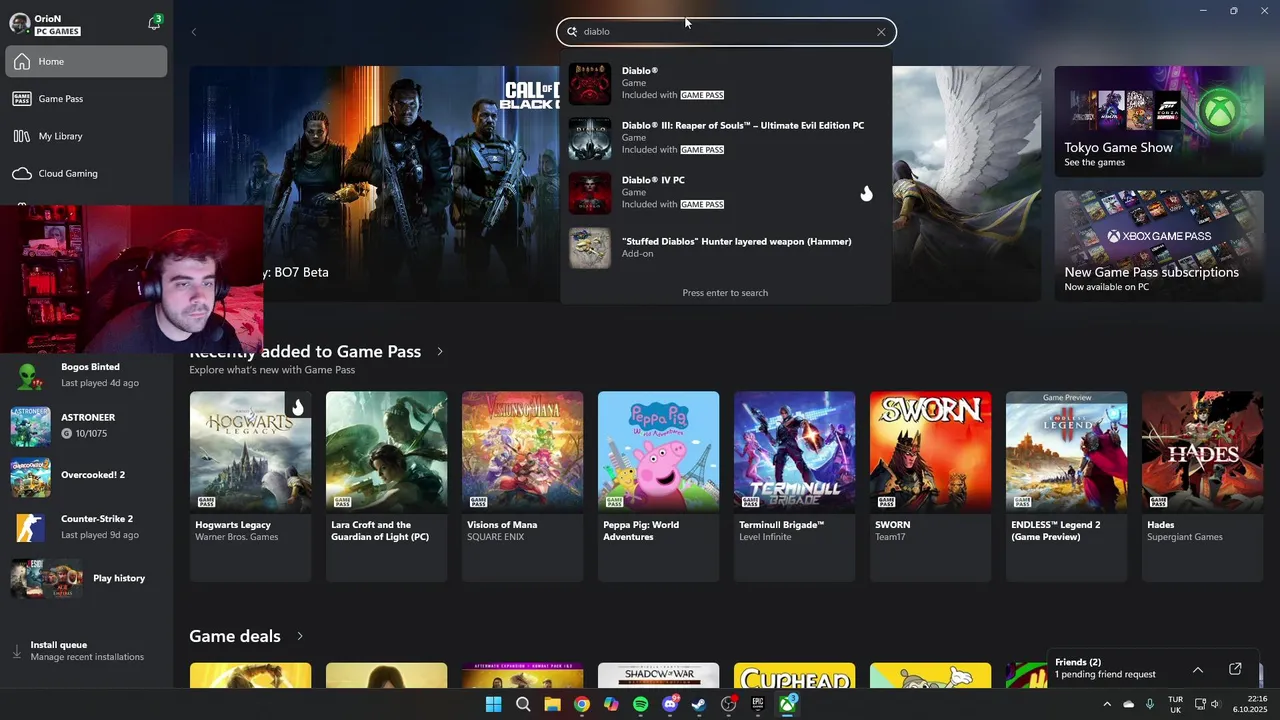Open the Call of Duty BO7 Beta banner

(375, 184)
